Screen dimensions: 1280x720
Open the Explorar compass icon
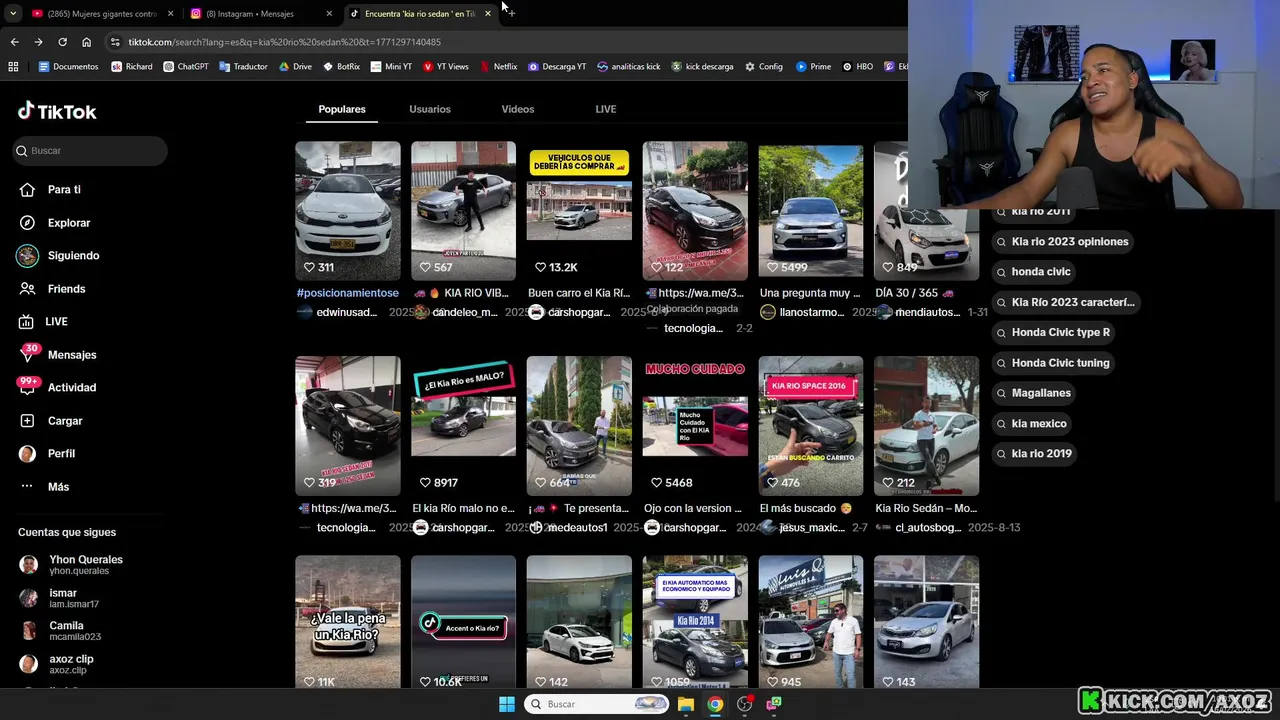(x=28, y=223)
